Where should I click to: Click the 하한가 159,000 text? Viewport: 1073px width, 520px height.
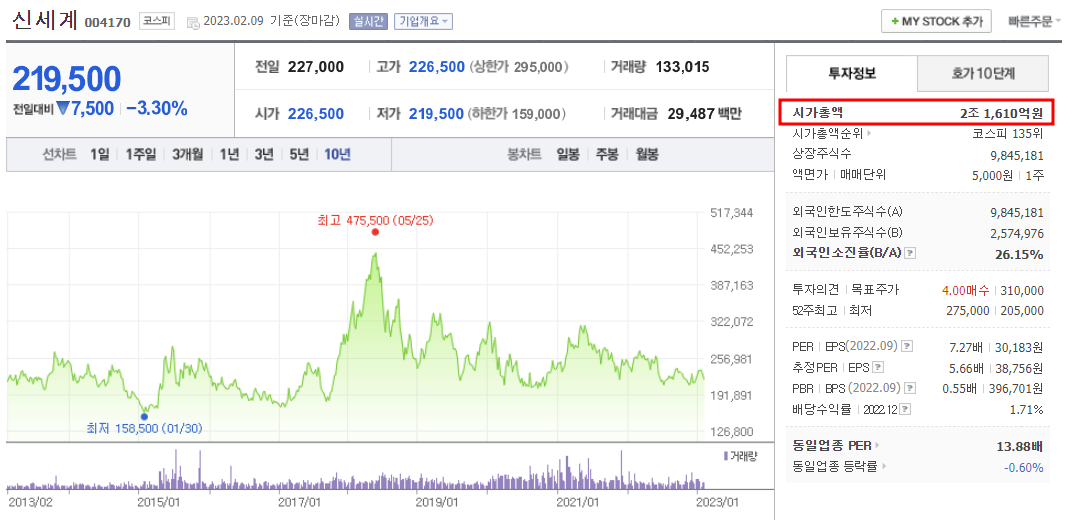pyautogui.click(x=518, y=114)
